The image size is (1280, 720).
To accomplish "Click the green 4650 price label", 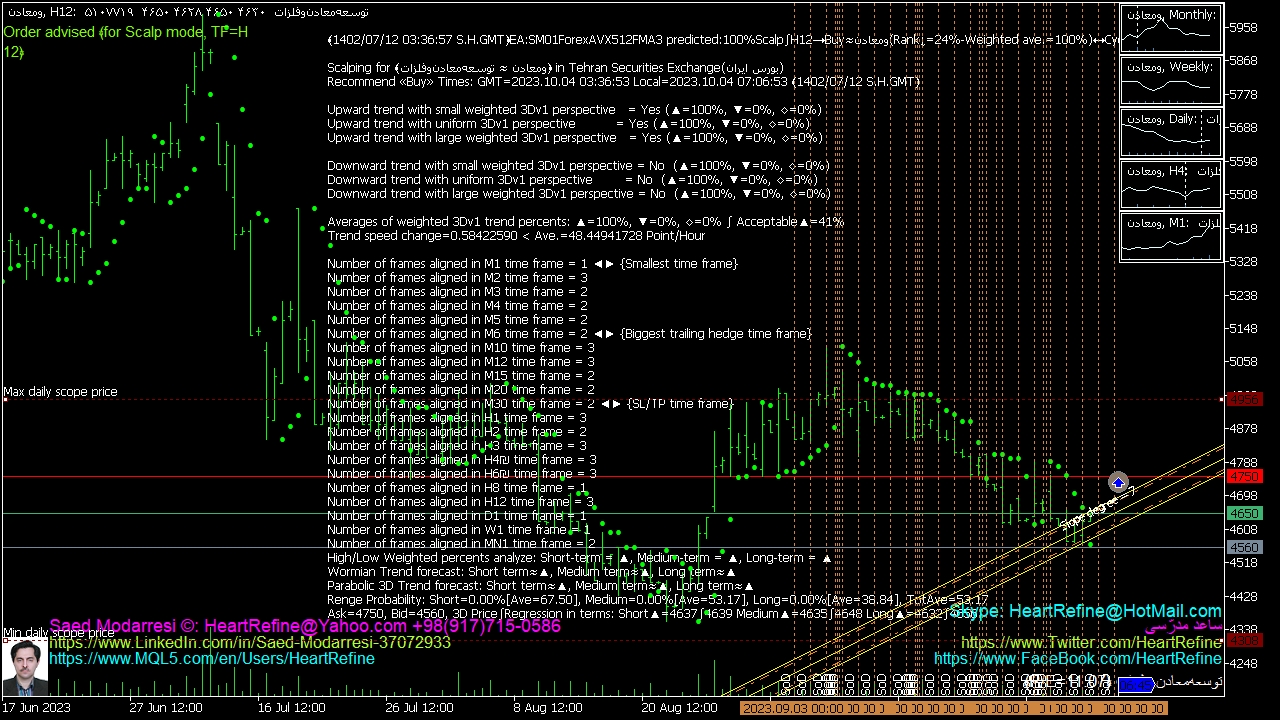I will (x=1244, y=513).
